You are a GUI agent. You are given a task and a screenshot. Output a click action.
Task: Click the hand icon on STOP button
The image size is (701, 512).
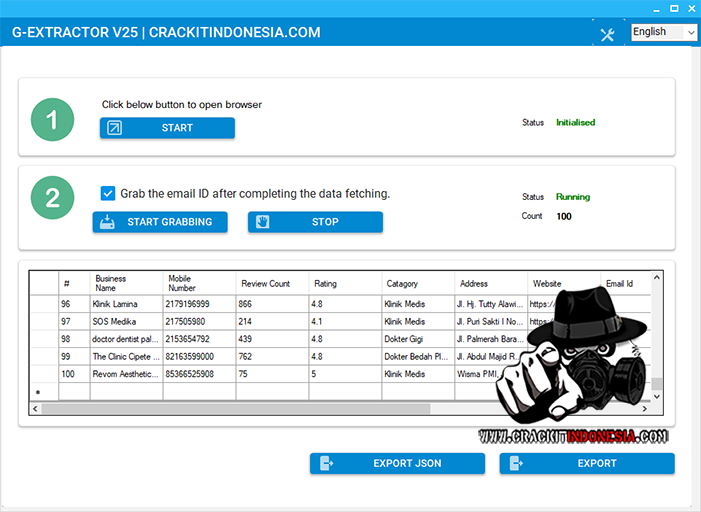[x=263, y=222]
